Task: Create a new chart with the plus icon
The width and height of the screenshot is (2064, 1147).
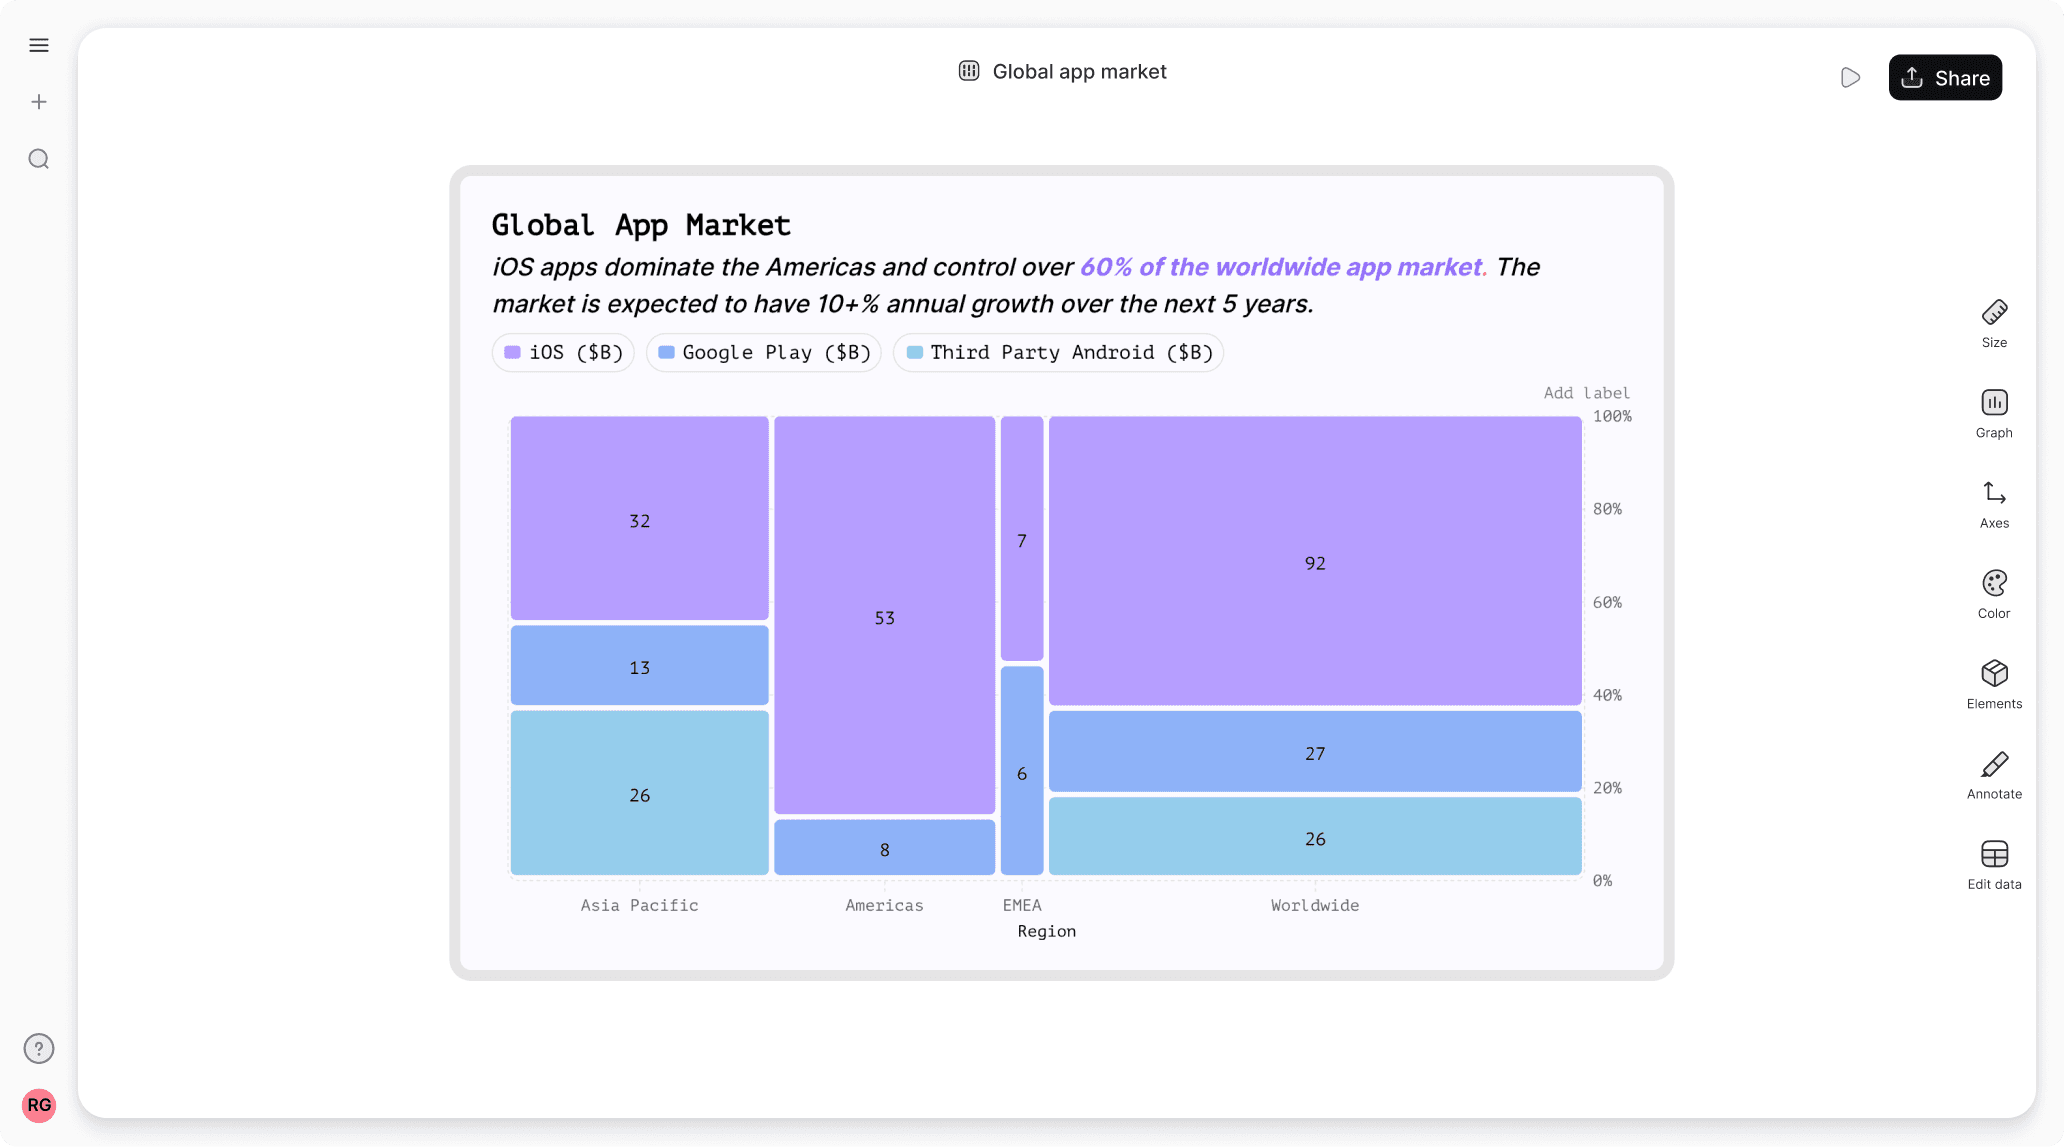Action: point(38,101)
